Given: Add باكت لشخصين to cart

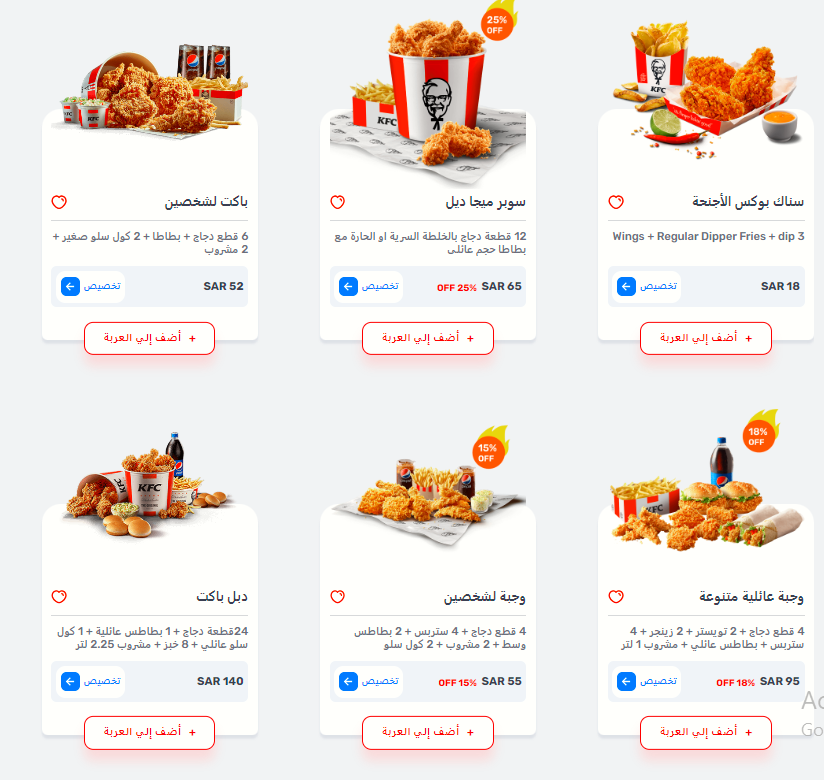Looking at the screenshot, I should 149,338.
